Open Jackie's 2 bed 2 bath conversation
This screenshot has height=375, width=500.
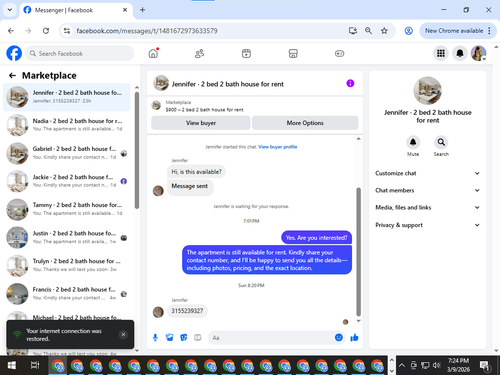tap(67, 181)
